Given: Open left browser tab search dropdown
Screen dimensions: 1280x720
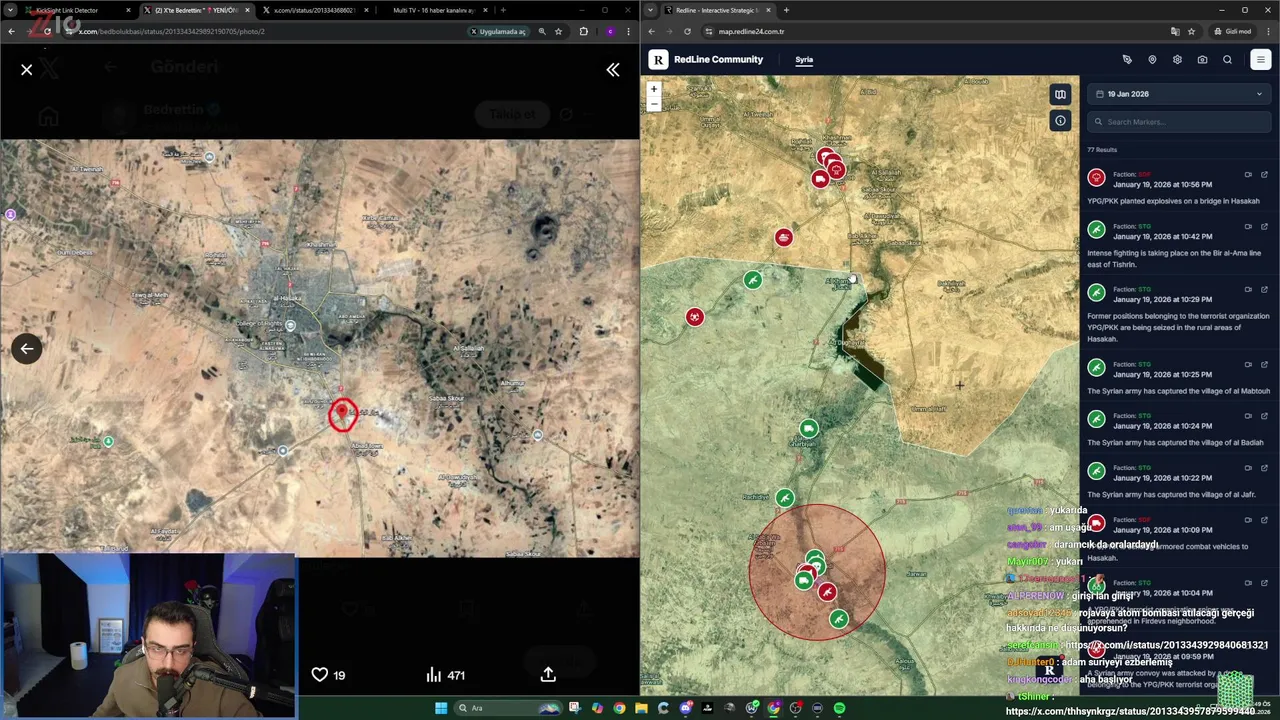Looking at the screenshot, I should (x=10, y=10).
